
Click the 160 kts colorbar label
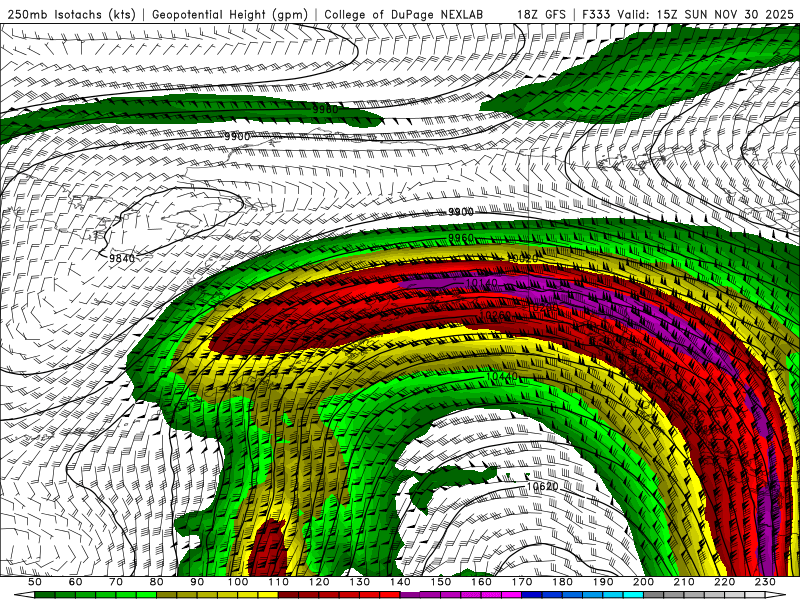click(482, 582)
